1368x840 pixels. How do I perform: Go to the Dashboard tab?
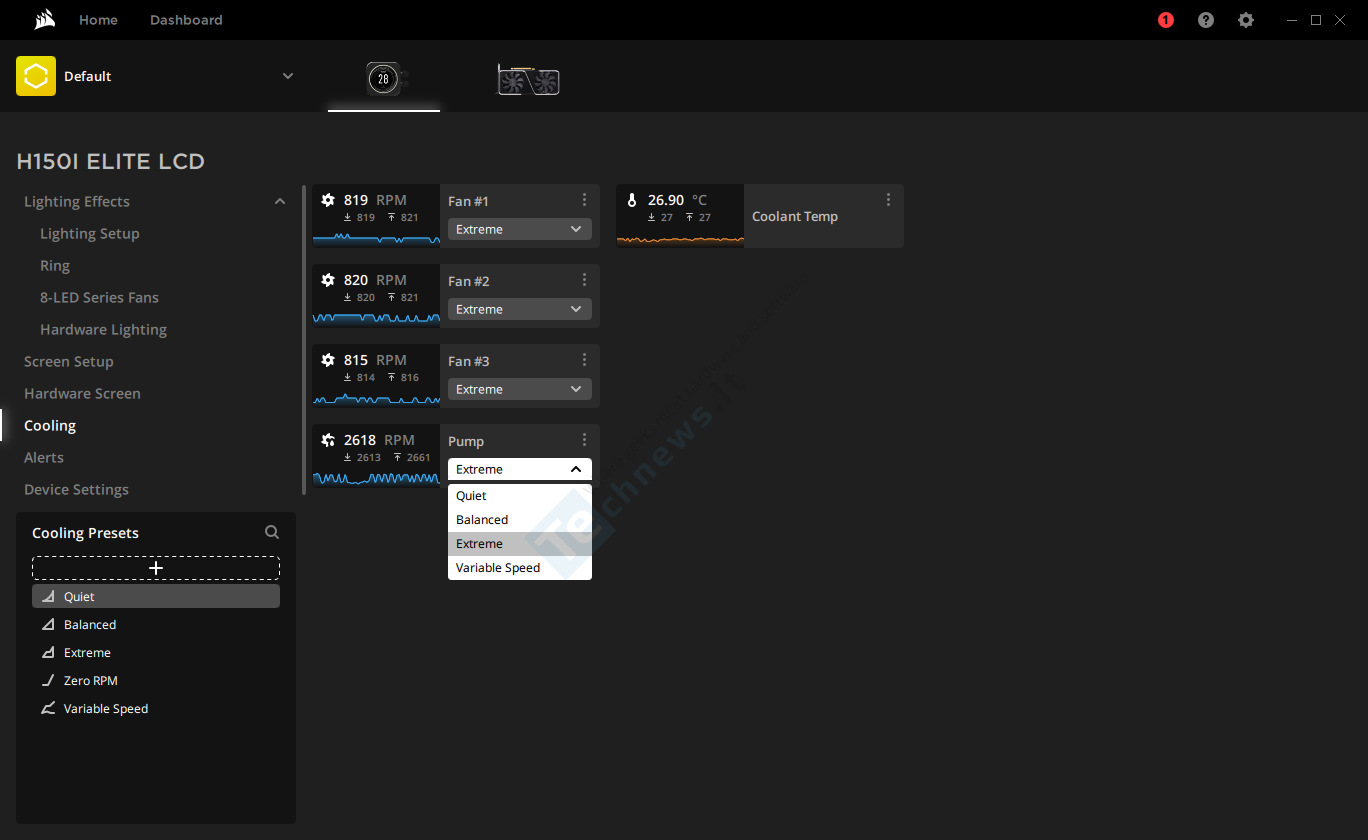pos(186,20)
